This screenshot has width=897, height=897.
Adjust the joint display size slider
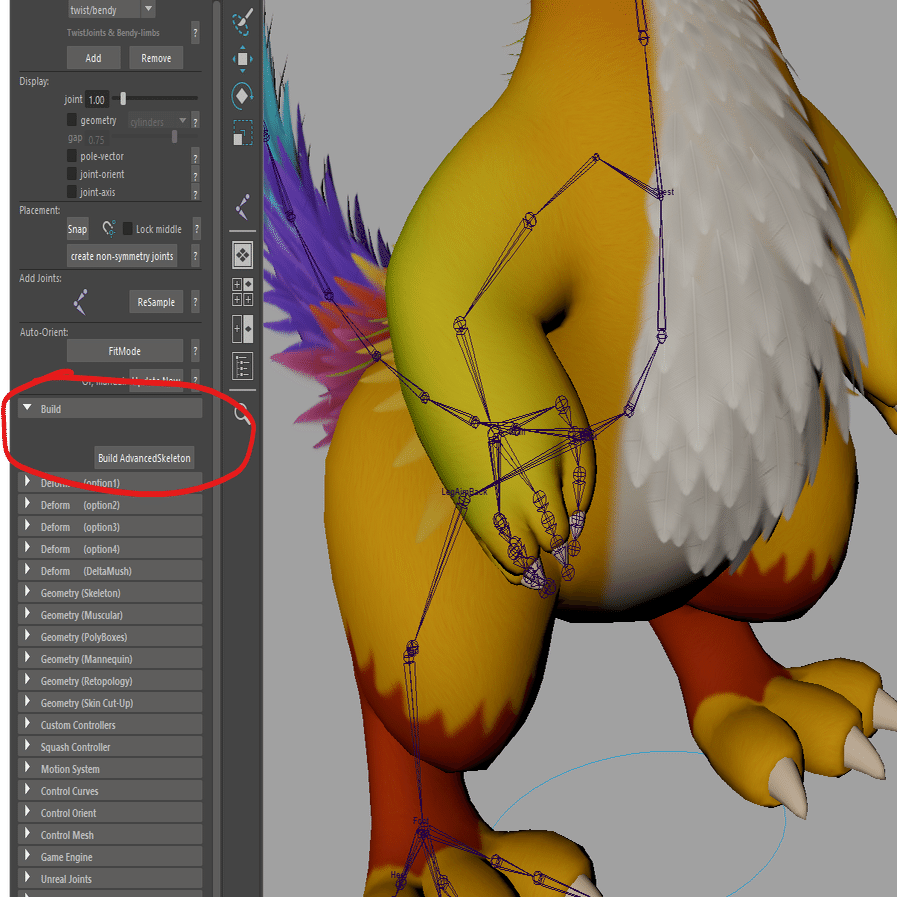point(123,98)
